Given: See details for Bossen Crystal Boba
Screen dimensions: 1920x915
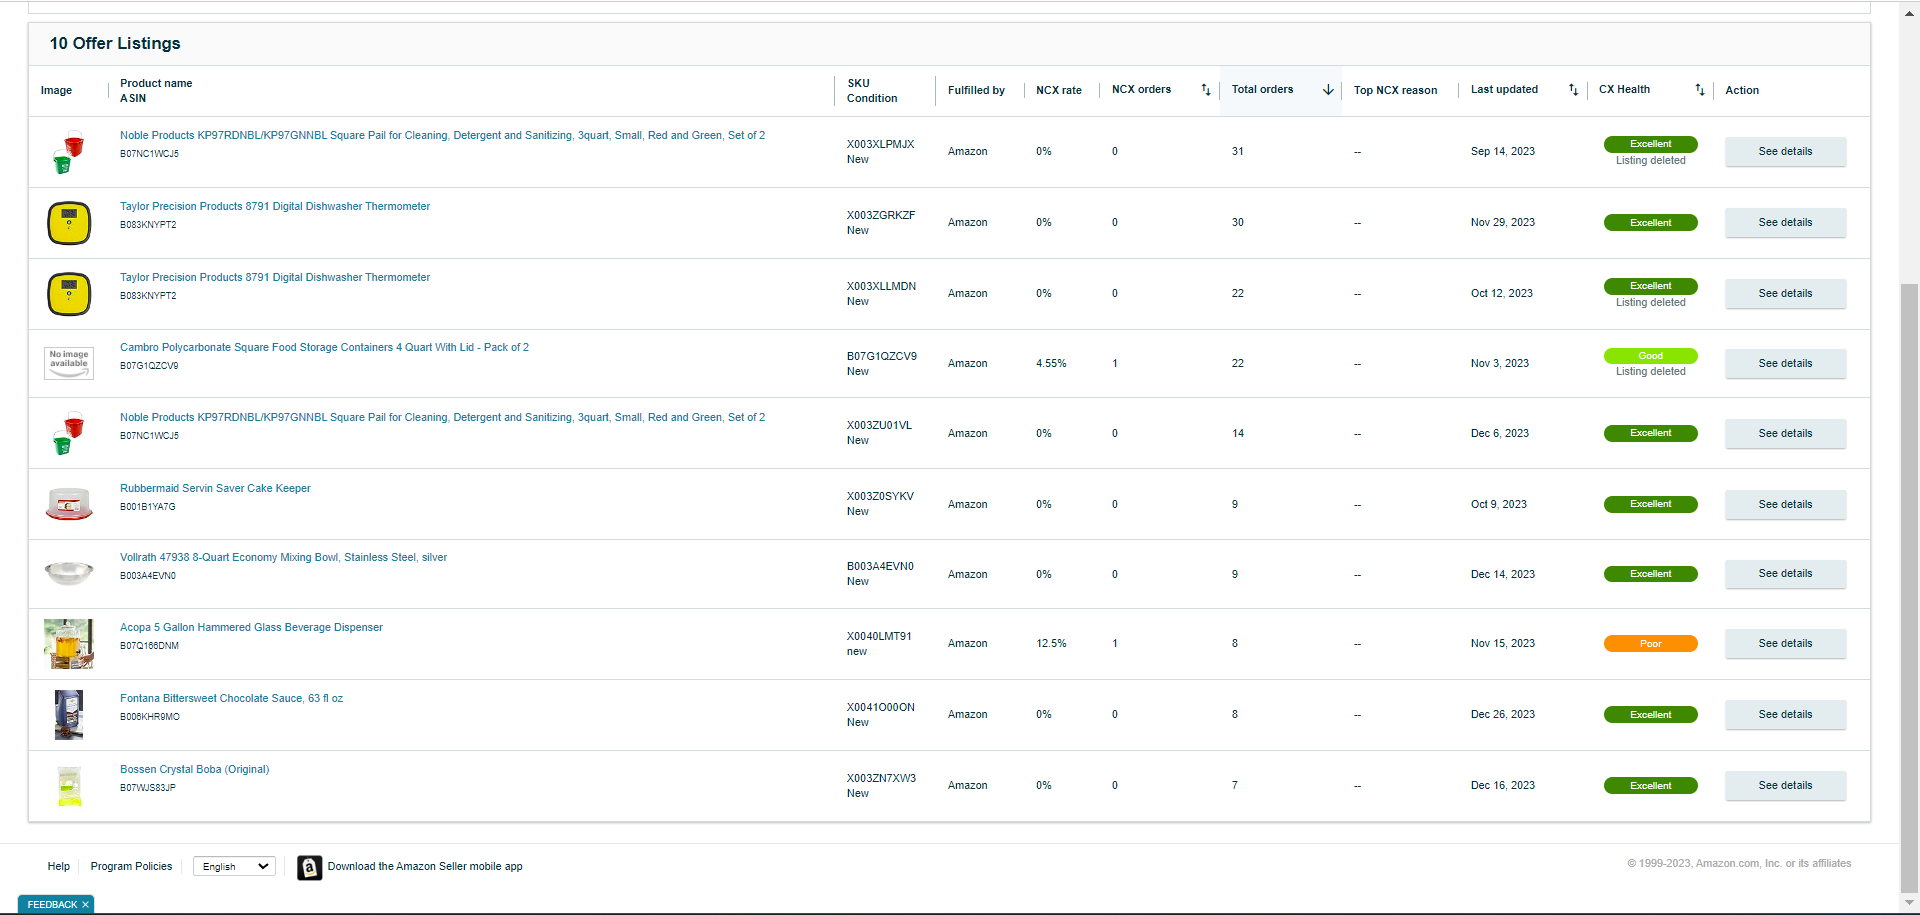Looking at the screenshot, I should point(1785,786).
